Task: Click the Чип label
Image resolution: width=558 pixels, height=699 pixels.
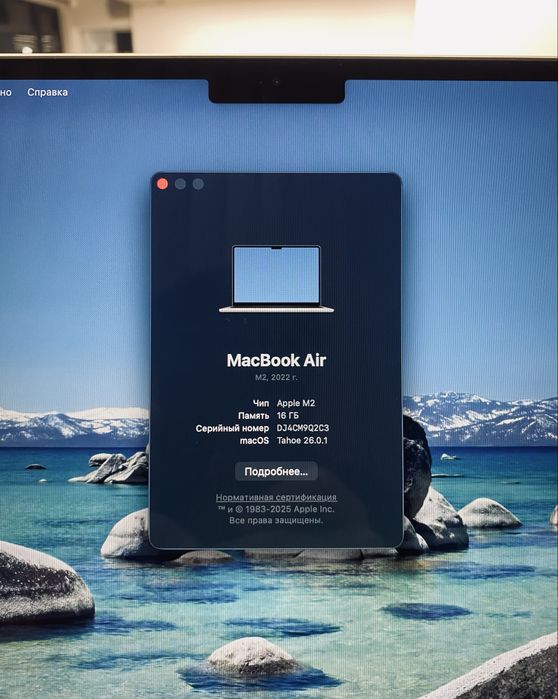Action: (261, 403)
